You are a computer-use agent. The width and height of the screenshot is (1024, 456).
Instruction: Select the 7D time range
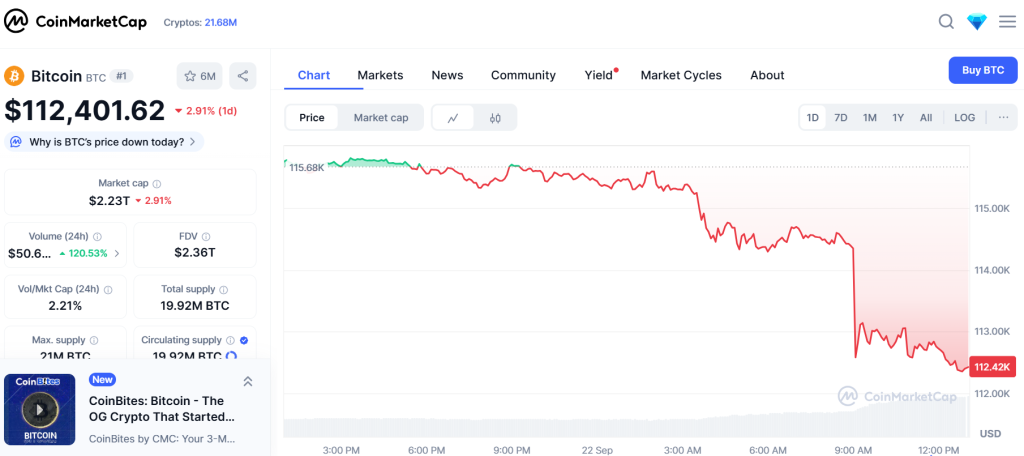tap(841, 118)
